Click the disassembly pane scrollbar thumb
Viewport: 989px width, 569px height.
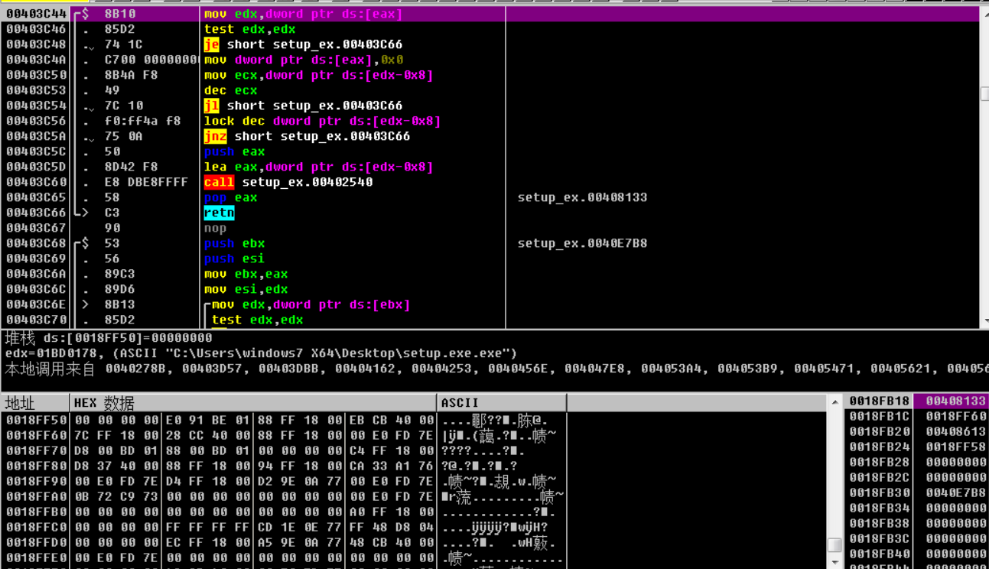pos(985,93)
